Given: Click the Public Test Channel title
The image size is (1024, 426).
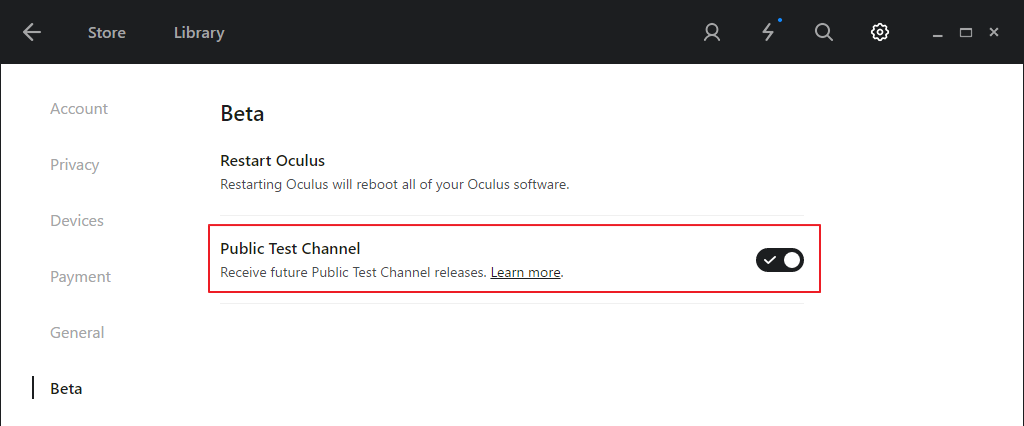Looking at the screenshot, I should click(290, 248).
